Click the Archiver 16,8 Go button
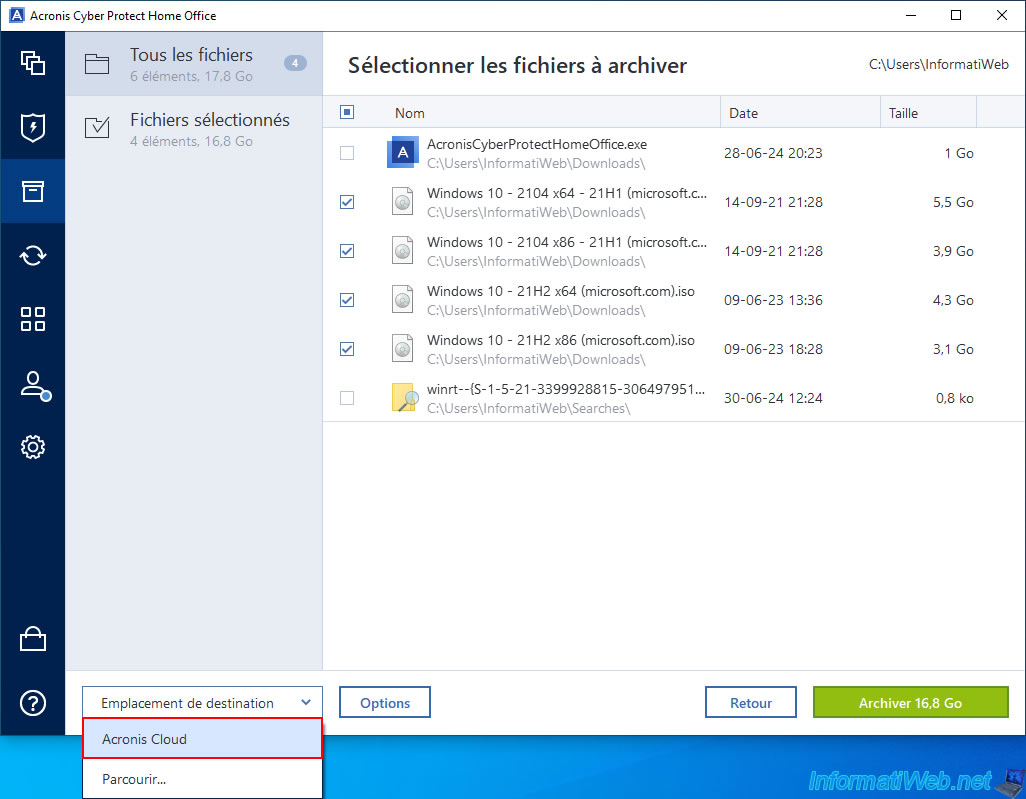Image resolution: width=1026 pixels, height=799 pixels. [910, 703]
